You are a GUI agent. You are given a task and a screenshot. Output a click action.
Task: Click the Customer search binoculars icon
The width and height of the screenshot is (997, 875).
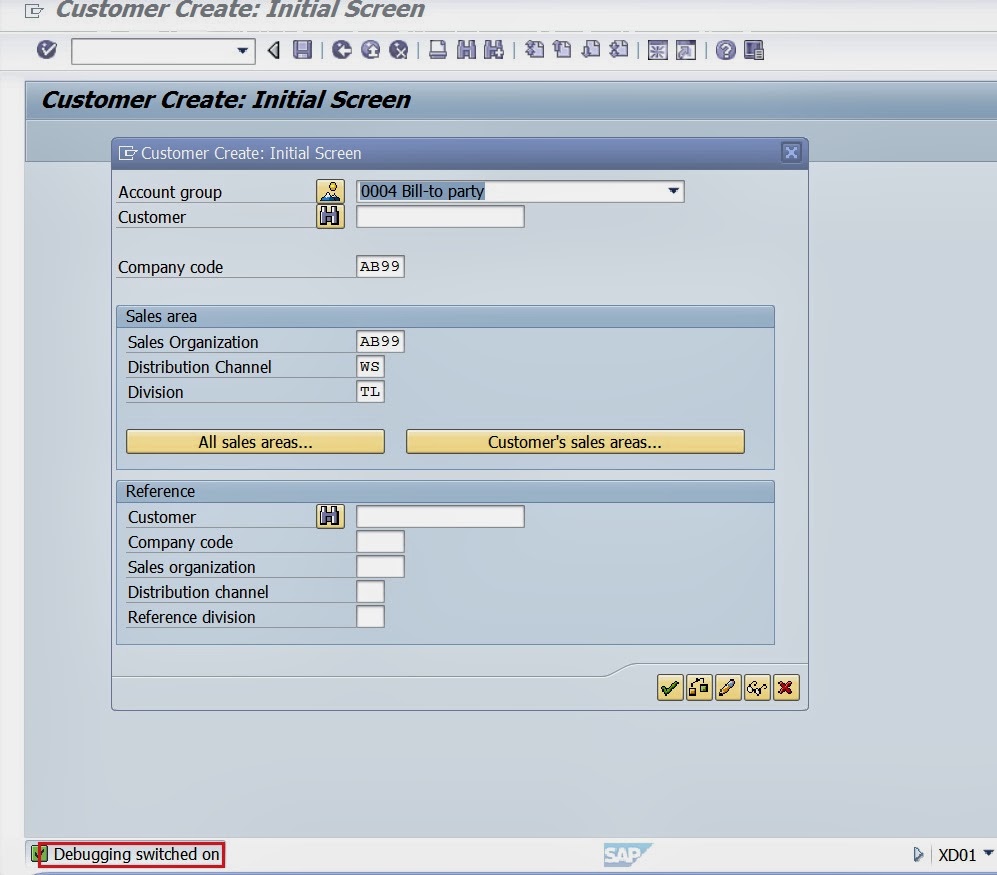pyautogui.click(x=331, y=216)
